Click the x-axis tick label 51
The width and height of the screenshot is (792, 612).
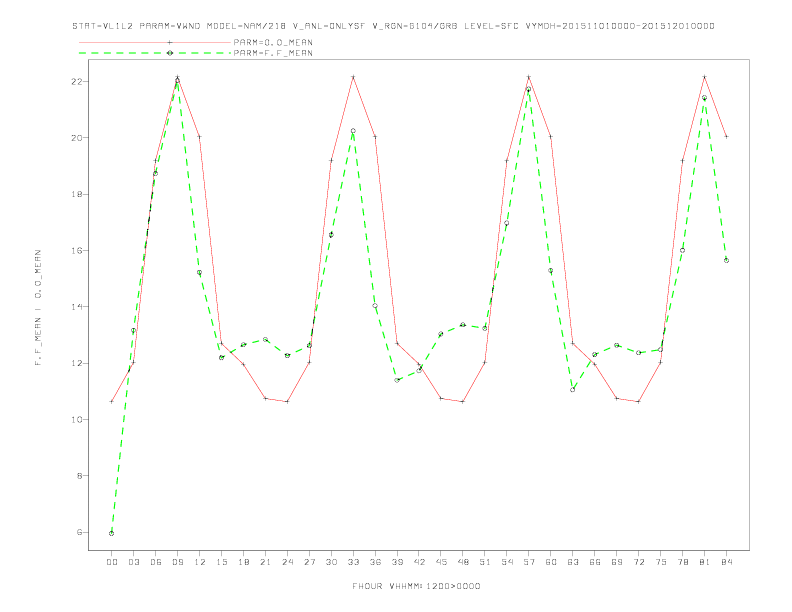coord(485,562)
